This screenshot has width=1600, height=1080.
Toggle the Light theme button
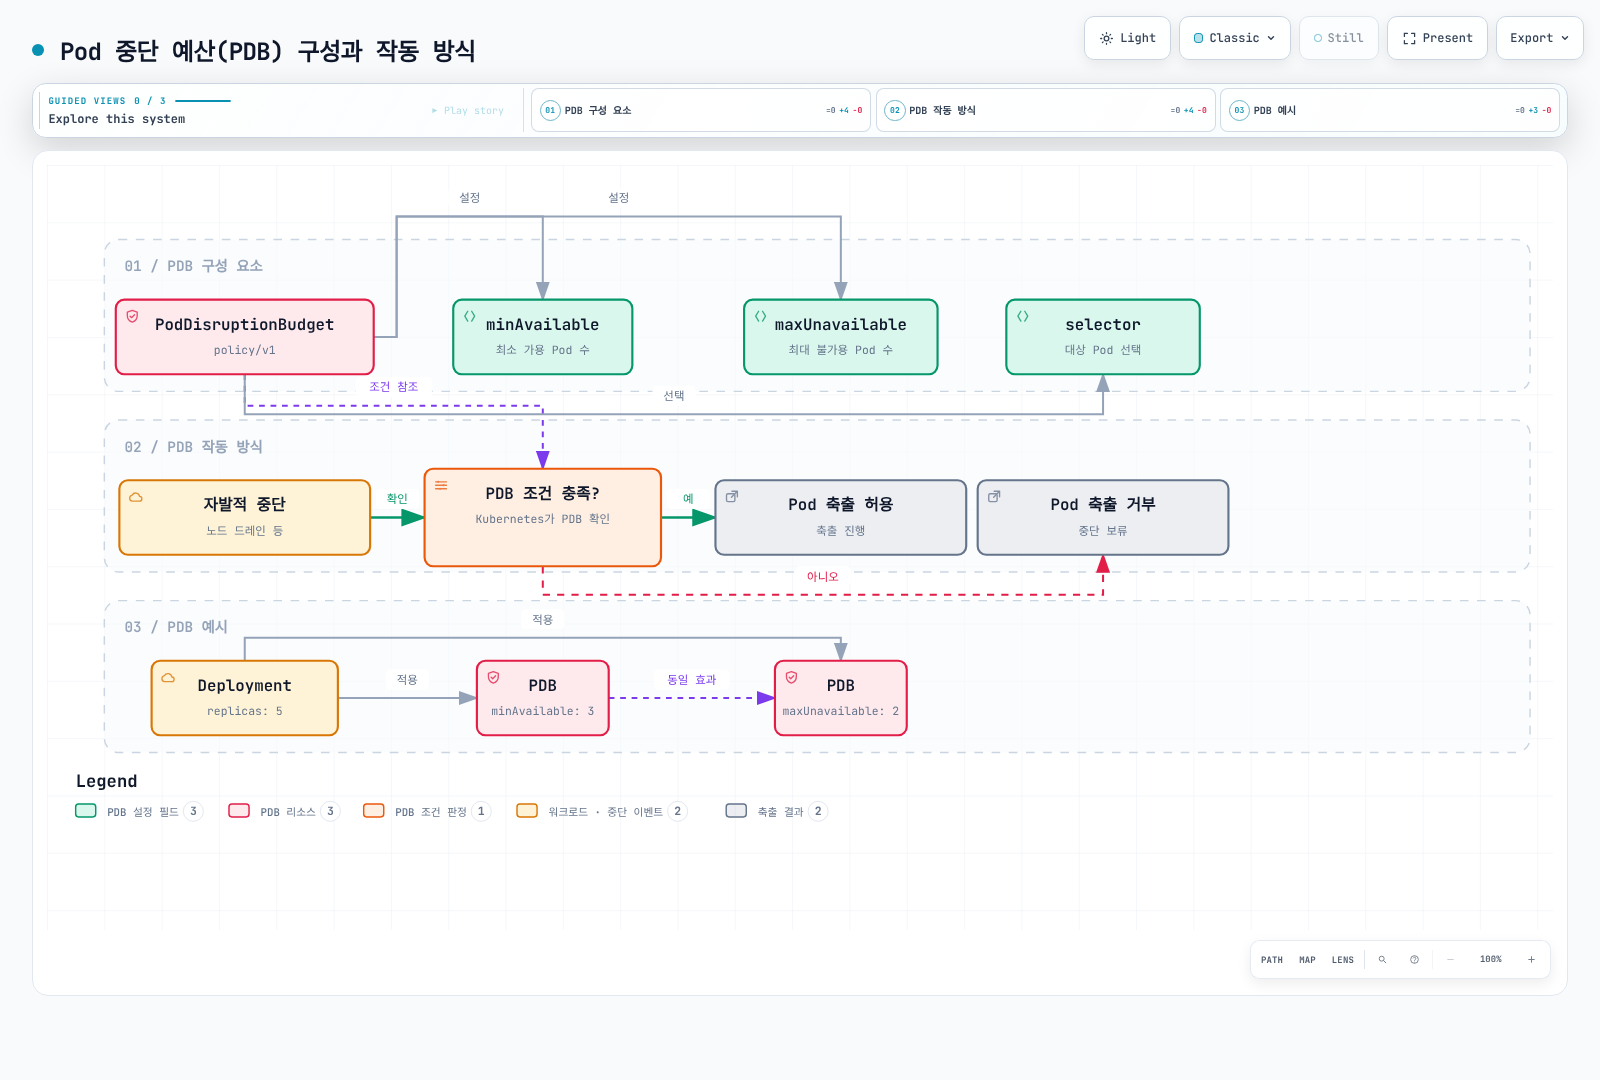(1127, 38)
